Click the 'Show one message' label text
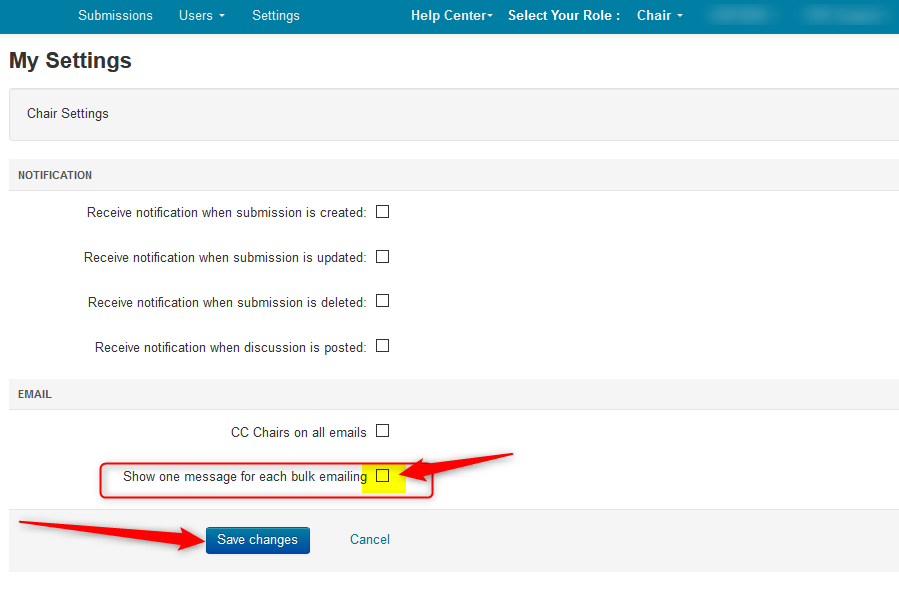Viewport: 899px width, 608px height. pos(245,477)
